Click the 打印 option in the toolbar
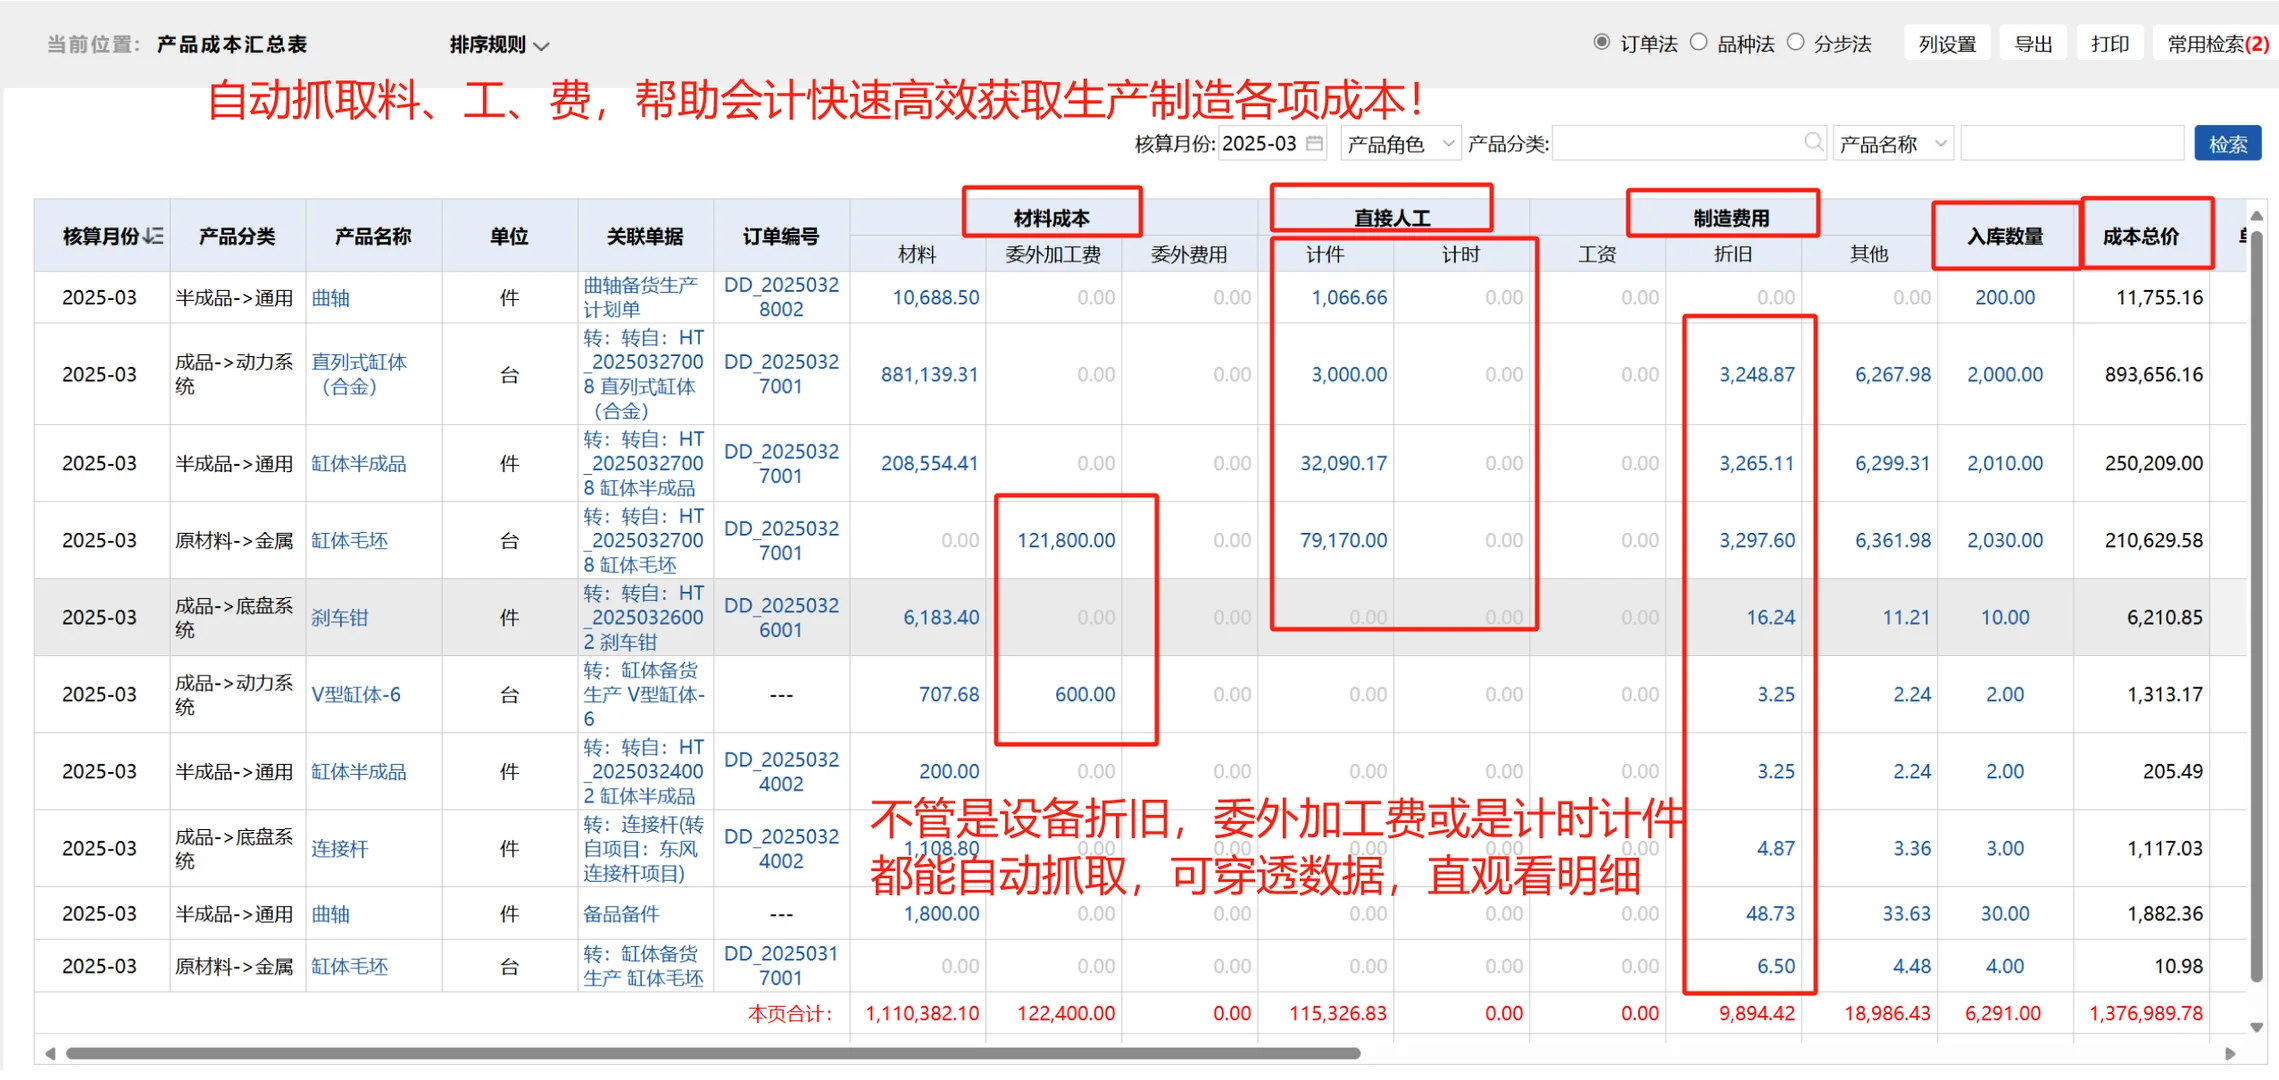 [2110, 42]
